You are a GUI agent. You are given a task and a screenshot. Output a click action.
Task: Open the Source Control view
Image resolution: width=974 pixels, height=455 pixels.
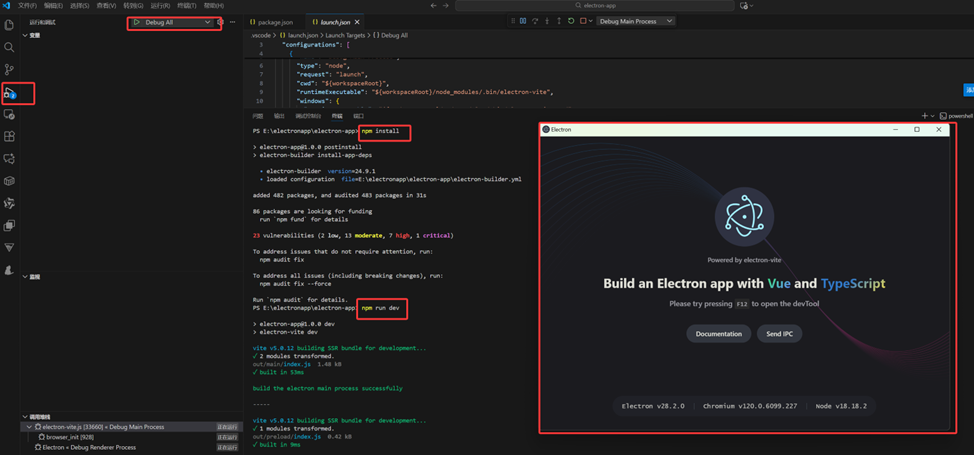click(9, 70)
